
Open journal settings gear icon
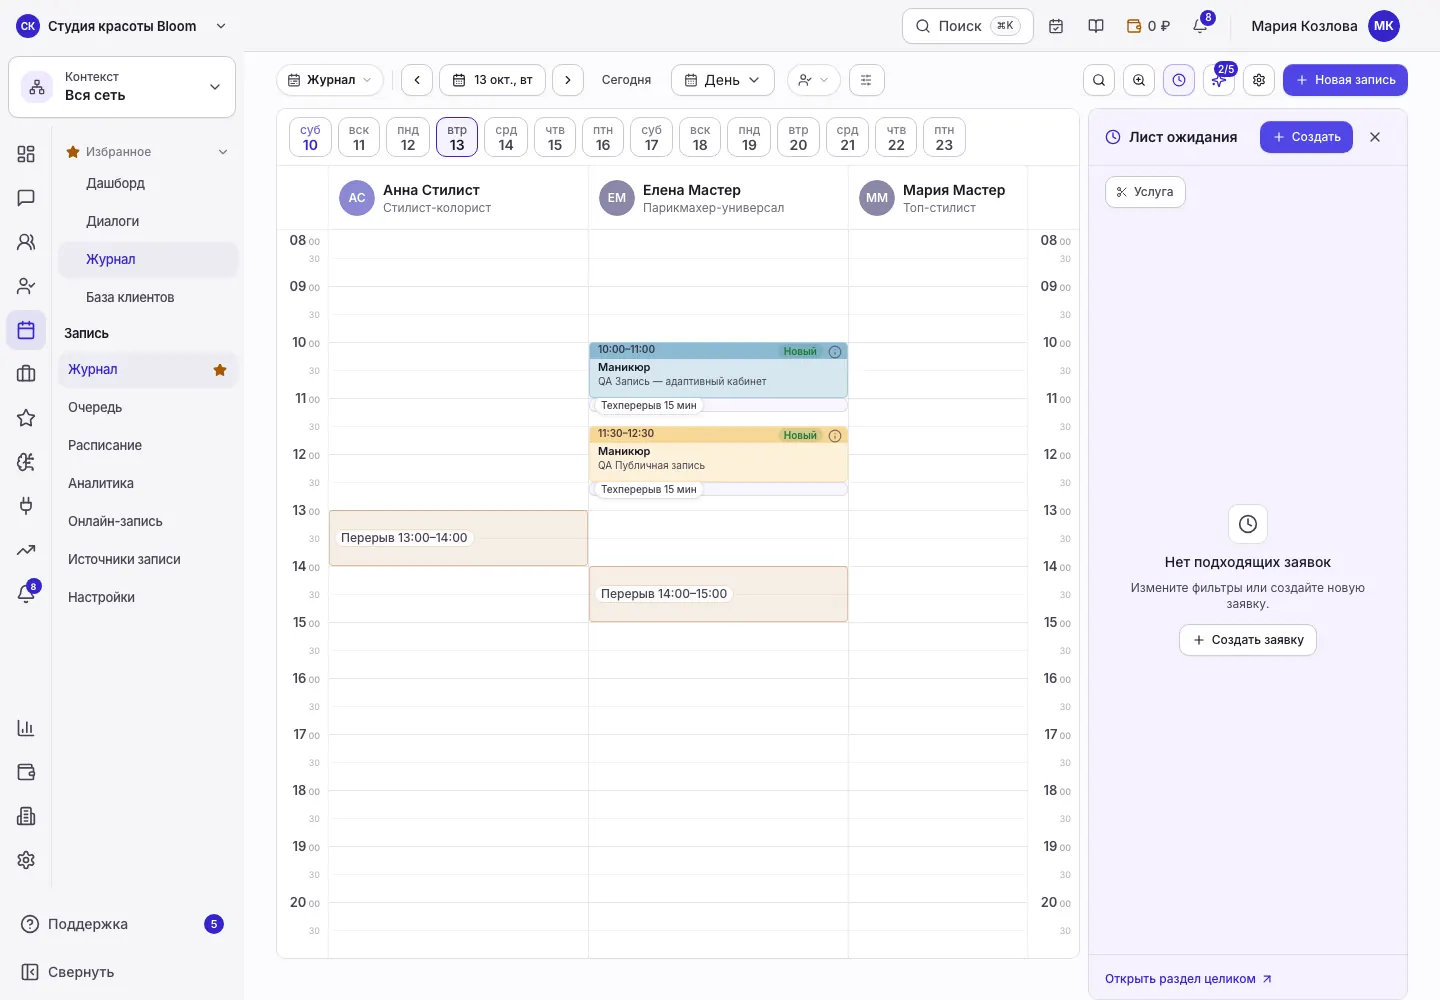(x=1259, y=80)
